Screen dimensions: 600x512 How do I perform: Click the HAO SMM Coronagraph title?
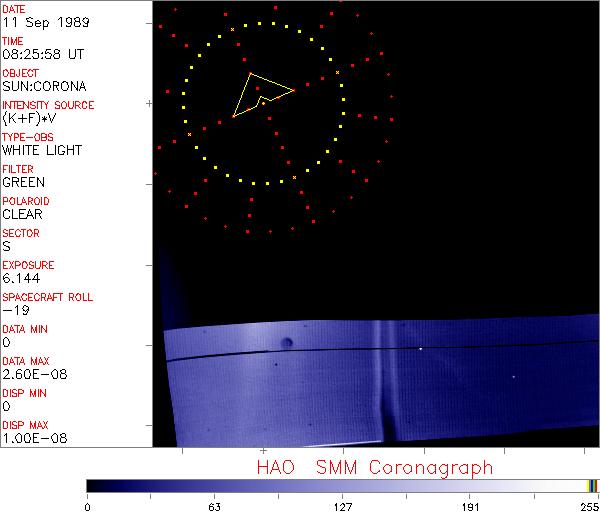tap(374, 468)
